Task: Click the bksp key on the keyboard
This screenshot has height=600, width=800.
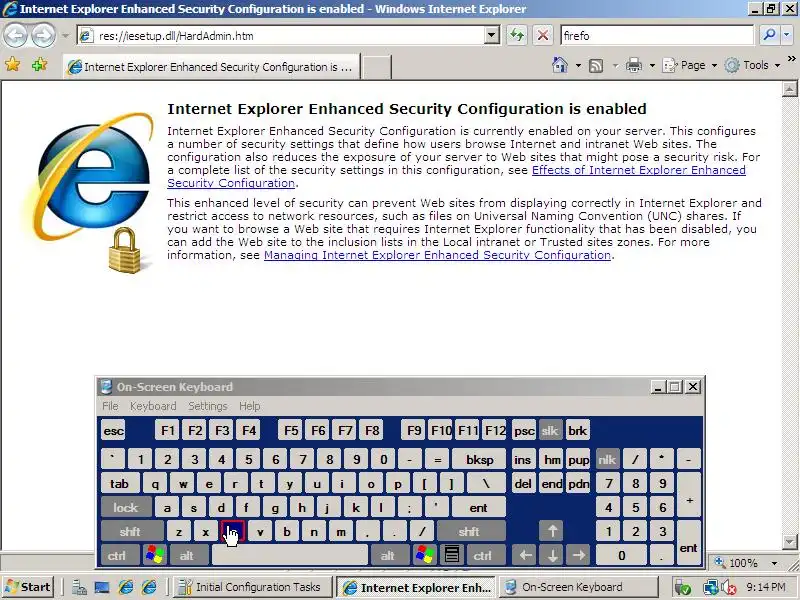Action: [479, 459]
